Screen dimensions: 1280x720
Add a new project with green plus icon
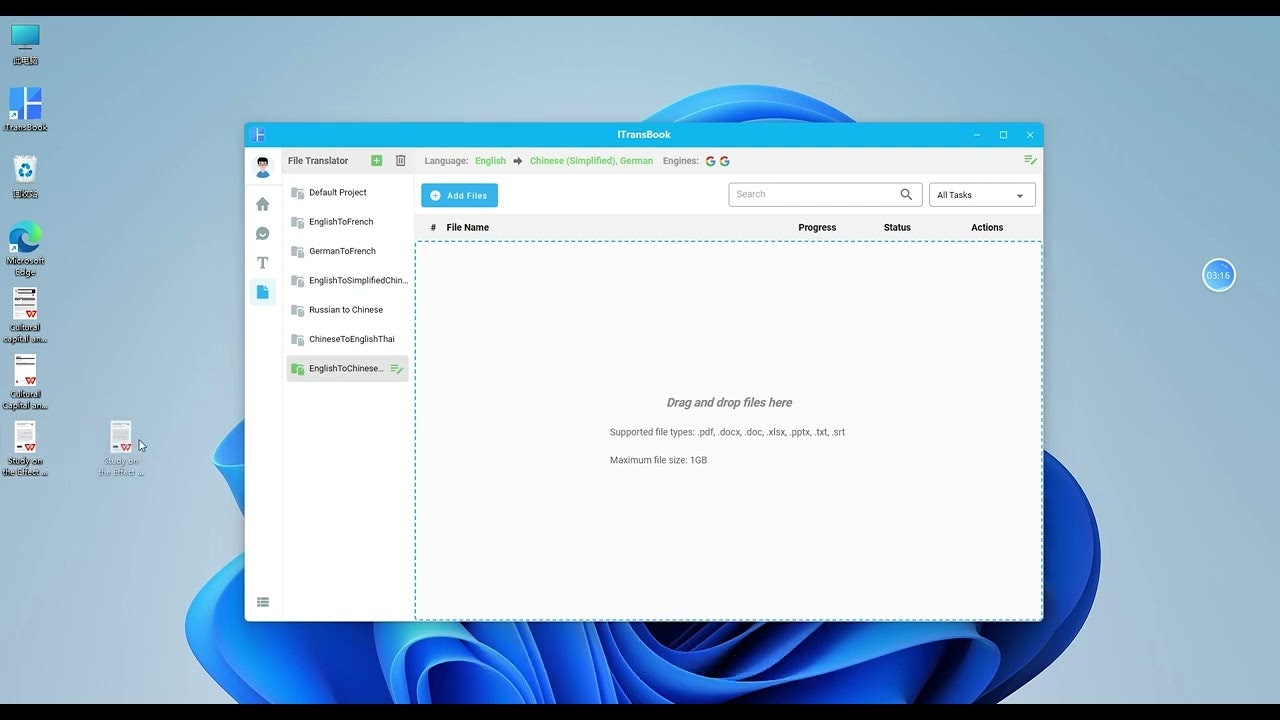(x=376, y=160)
